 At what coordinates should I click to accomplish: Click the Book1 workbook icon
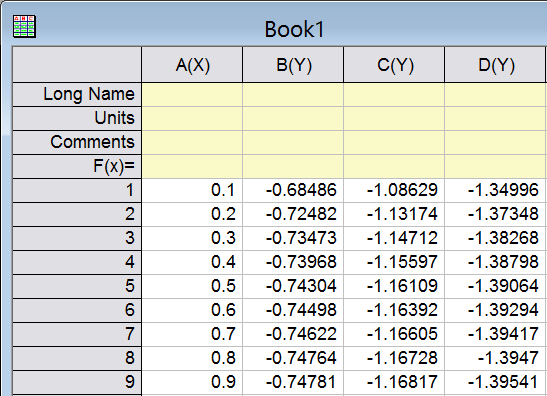[x=24, y=26]
